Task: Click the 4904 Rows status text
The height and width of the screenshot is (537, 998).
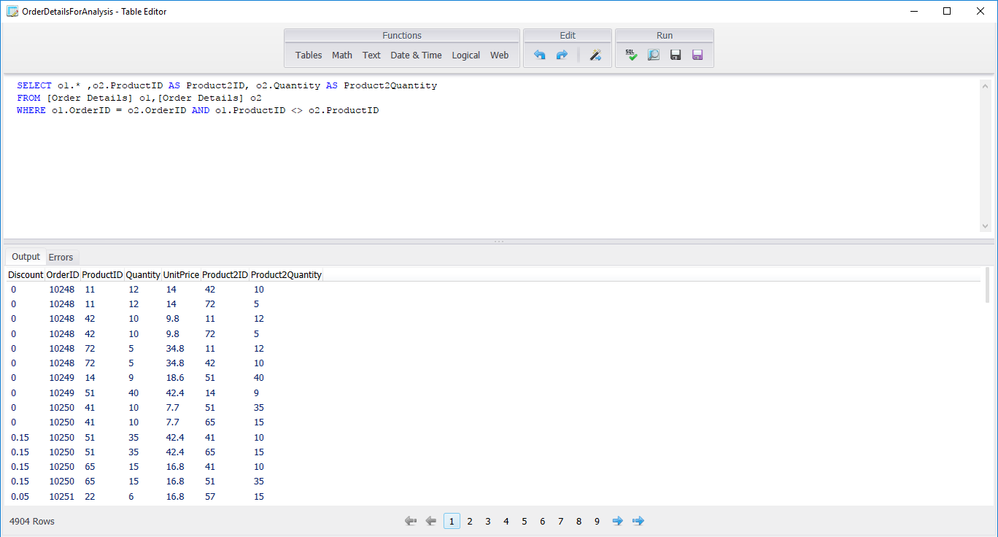Action: [x=32, y=521]
